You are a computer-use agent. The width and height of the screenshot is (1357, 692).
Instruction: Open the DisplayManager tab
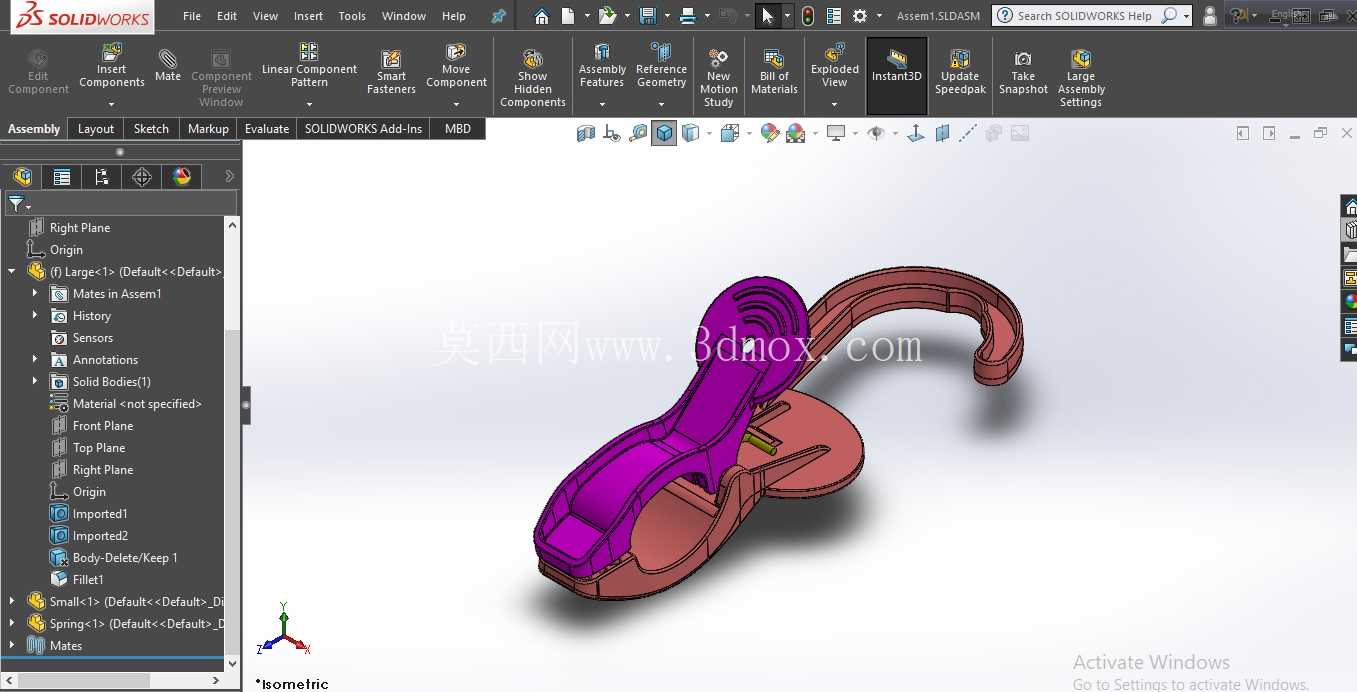click(x=182, y=177)
